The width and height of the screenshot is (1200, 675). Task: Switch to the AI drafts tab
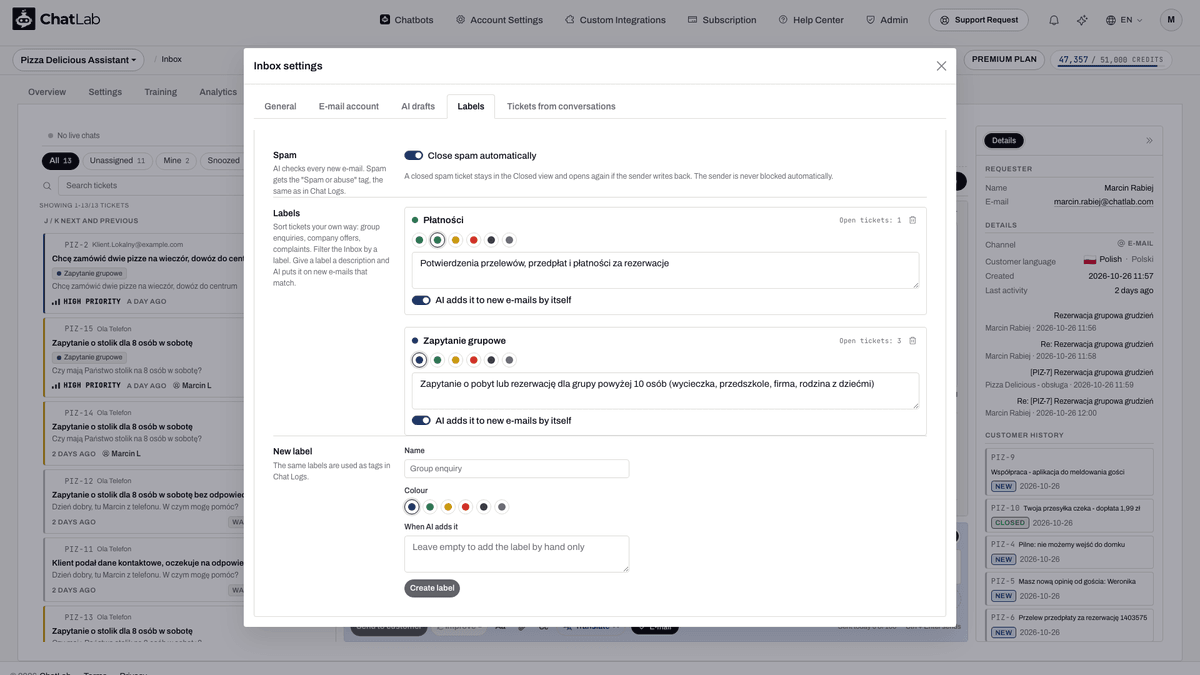pyautogui.click(x=418, y=106)
